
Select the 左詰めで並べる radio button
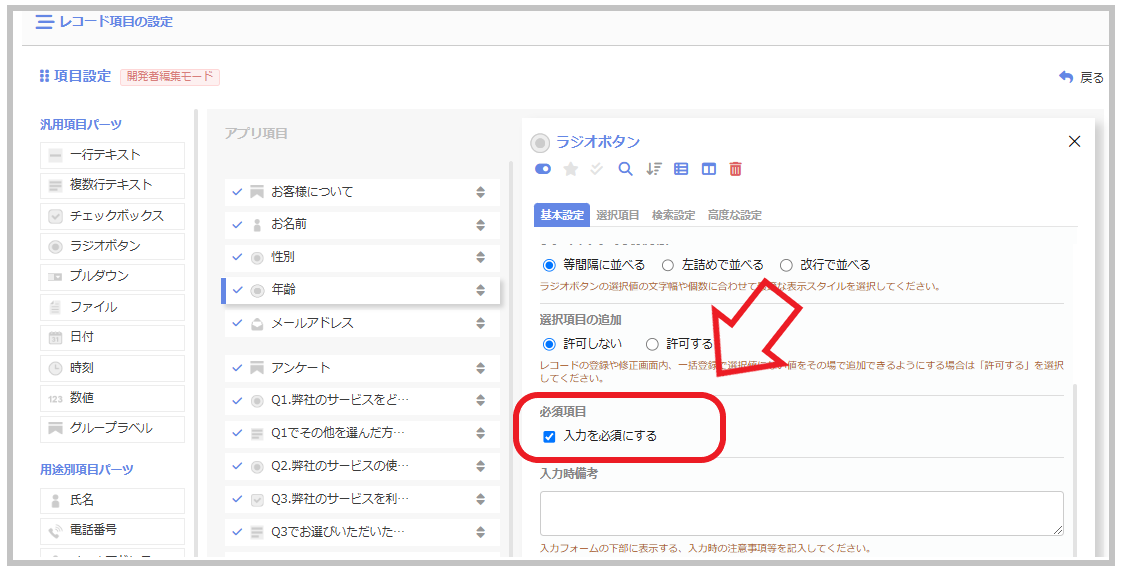pyautogui.click(x=668, y=265)
